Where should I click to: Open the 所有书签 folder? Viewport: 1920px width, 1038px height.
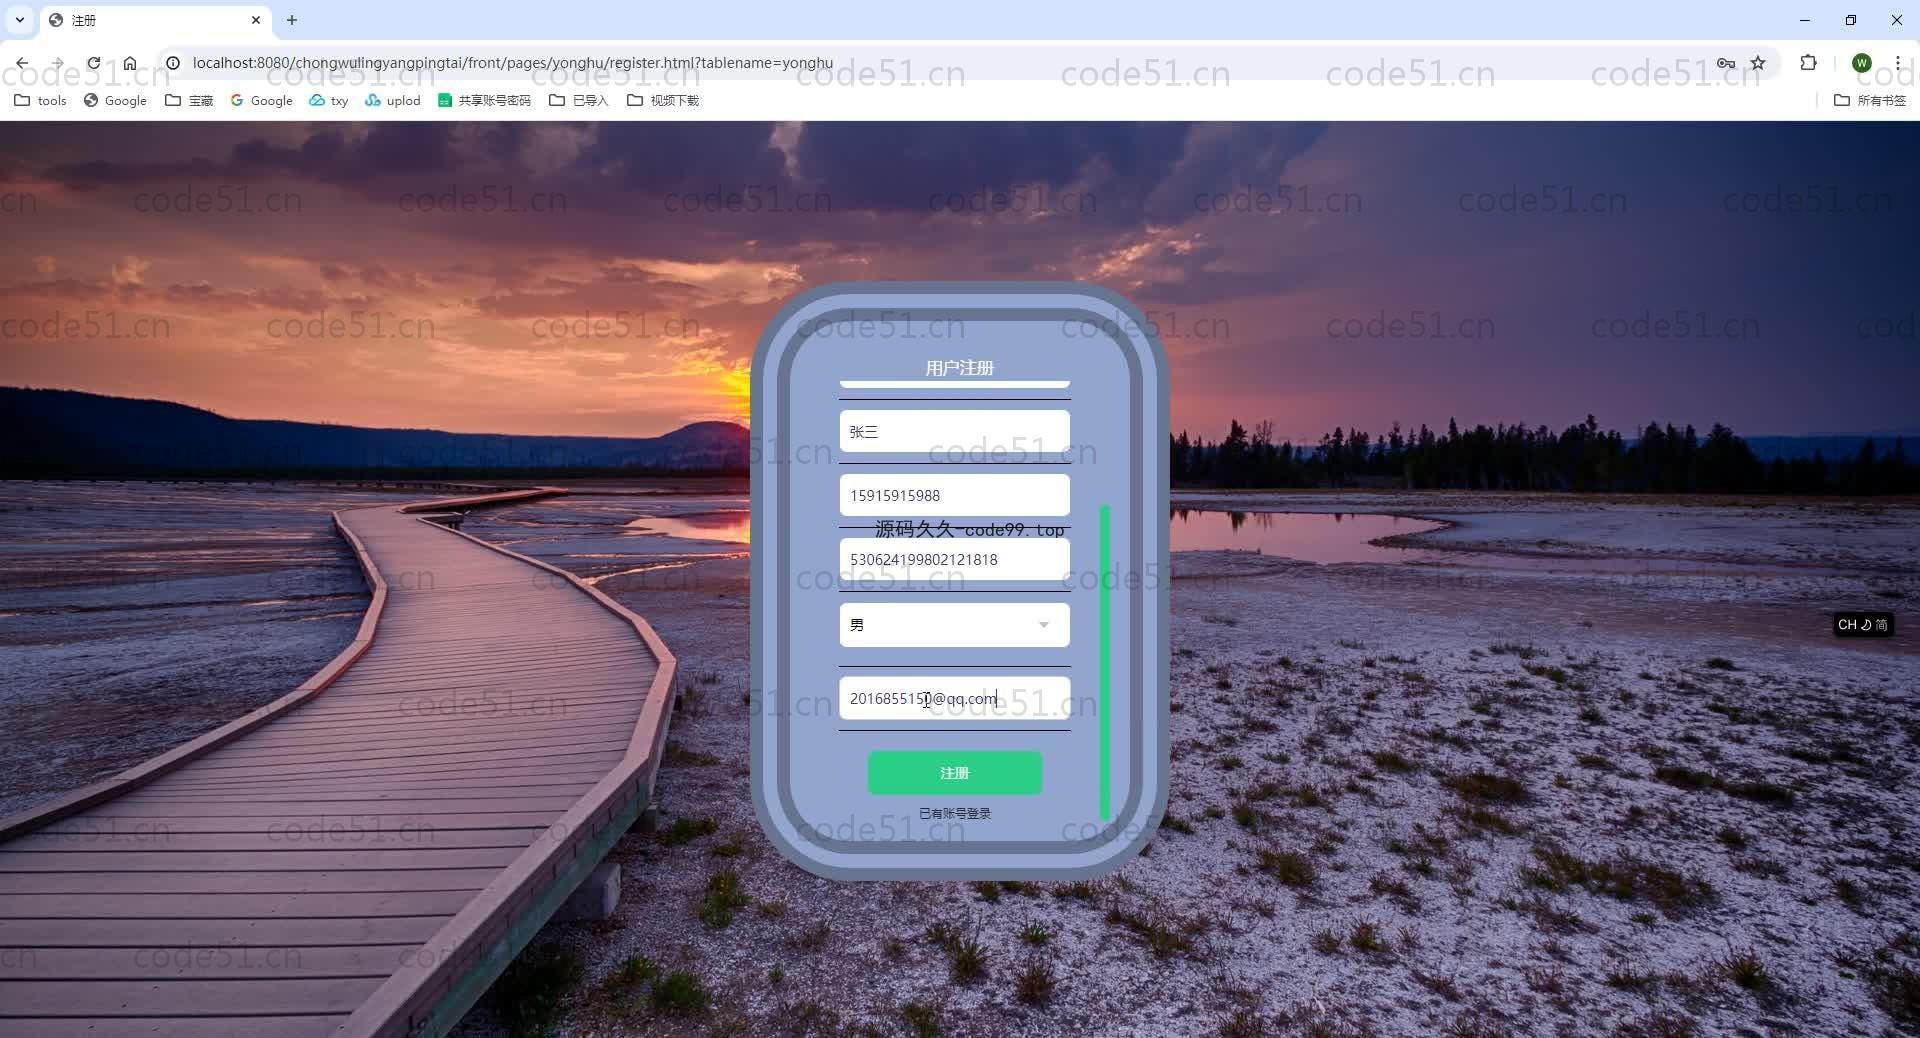point(1870,100)
